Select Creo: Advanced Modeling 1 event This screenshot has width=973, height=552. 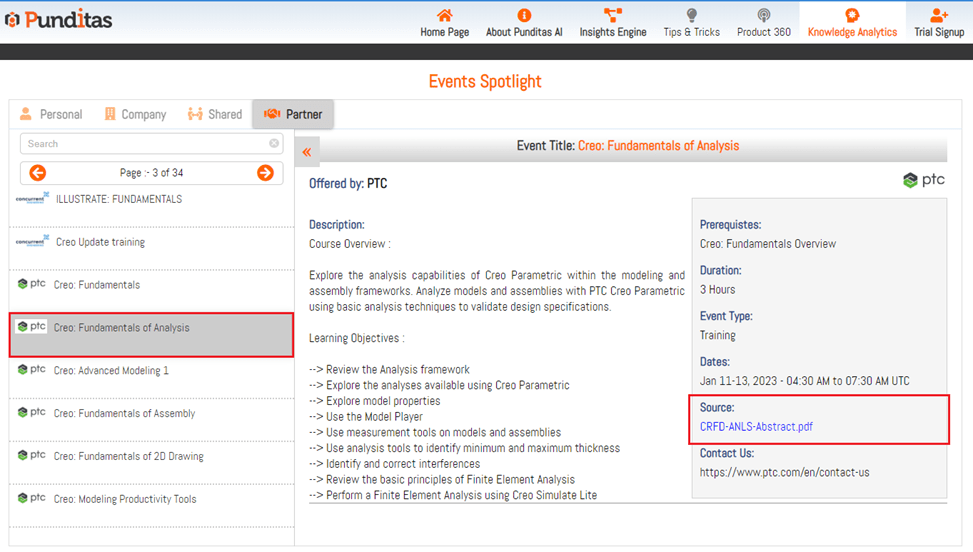pyautogui.click(x=111, y=371)
